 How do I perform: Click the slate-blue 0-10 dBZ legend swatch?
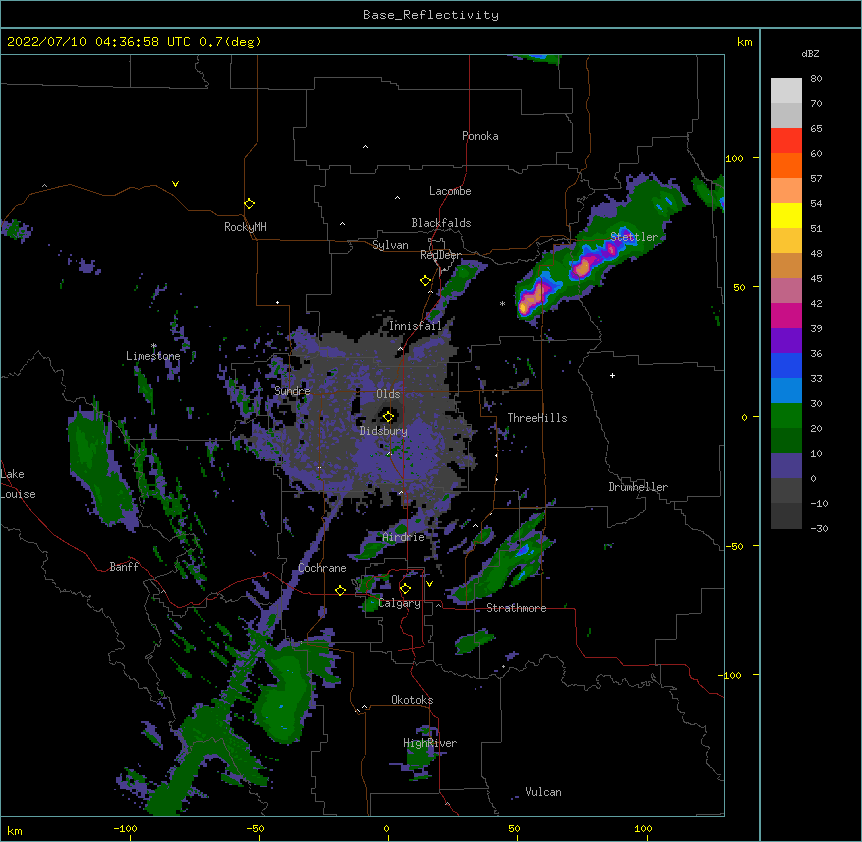pyautogui.click(x=786, y=466)
